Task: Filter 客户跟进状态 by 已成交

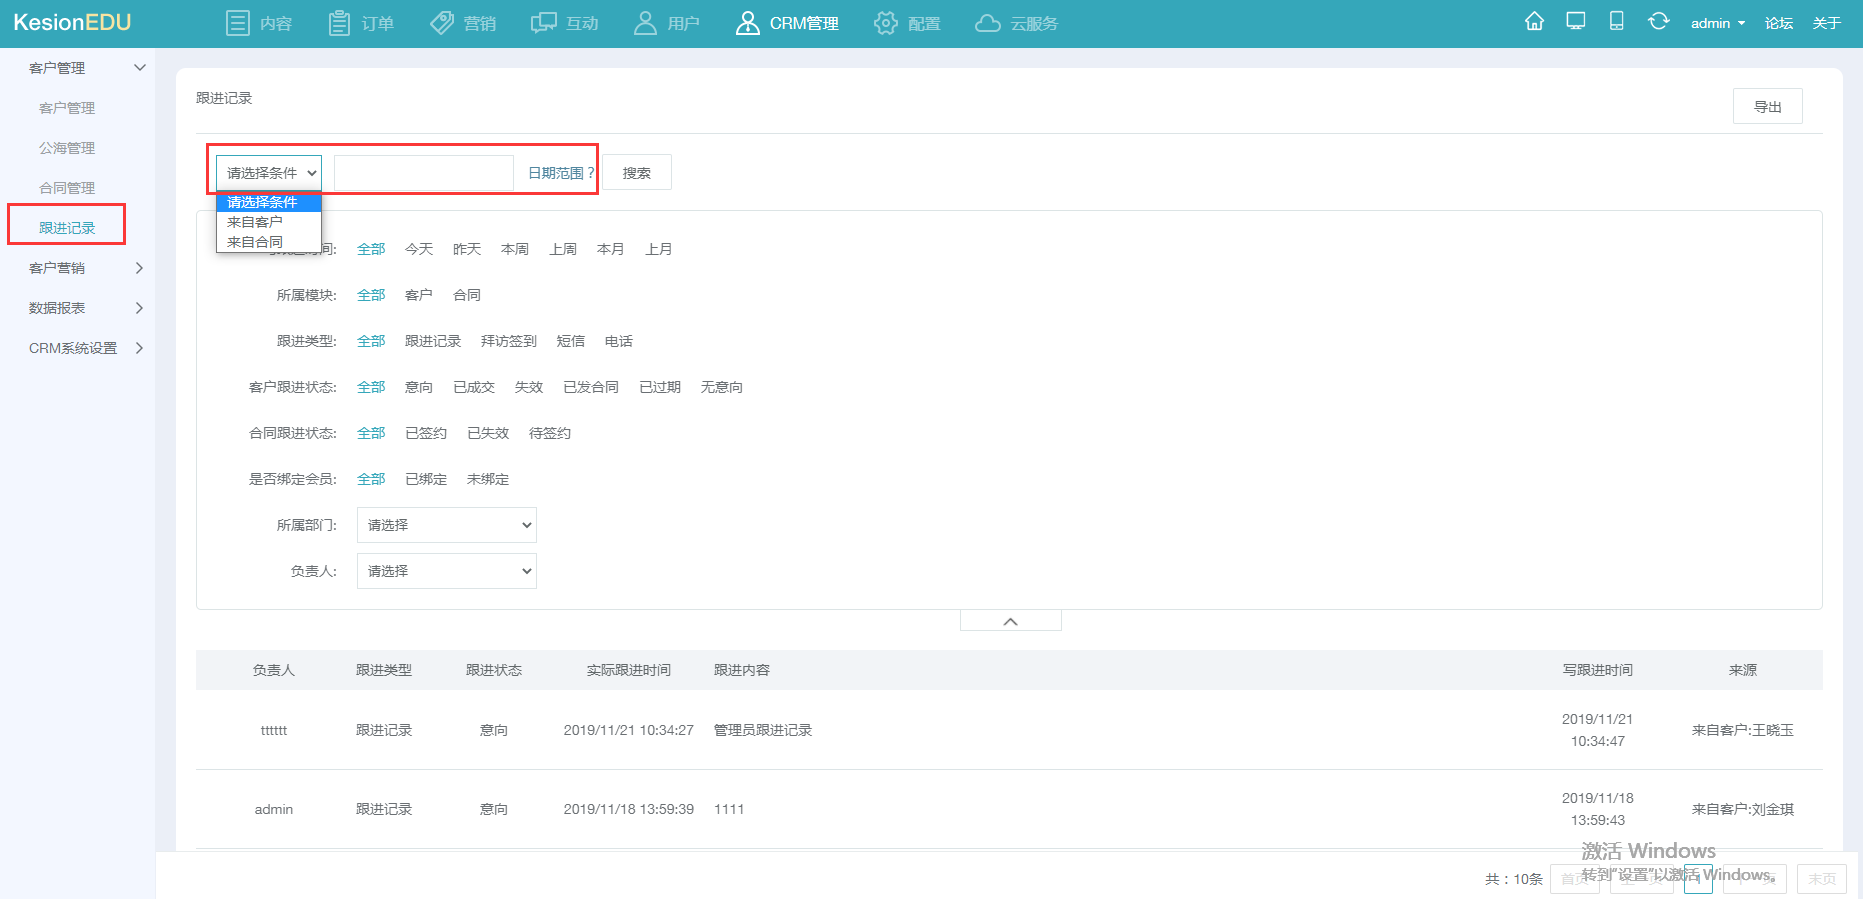Action: 474,387
